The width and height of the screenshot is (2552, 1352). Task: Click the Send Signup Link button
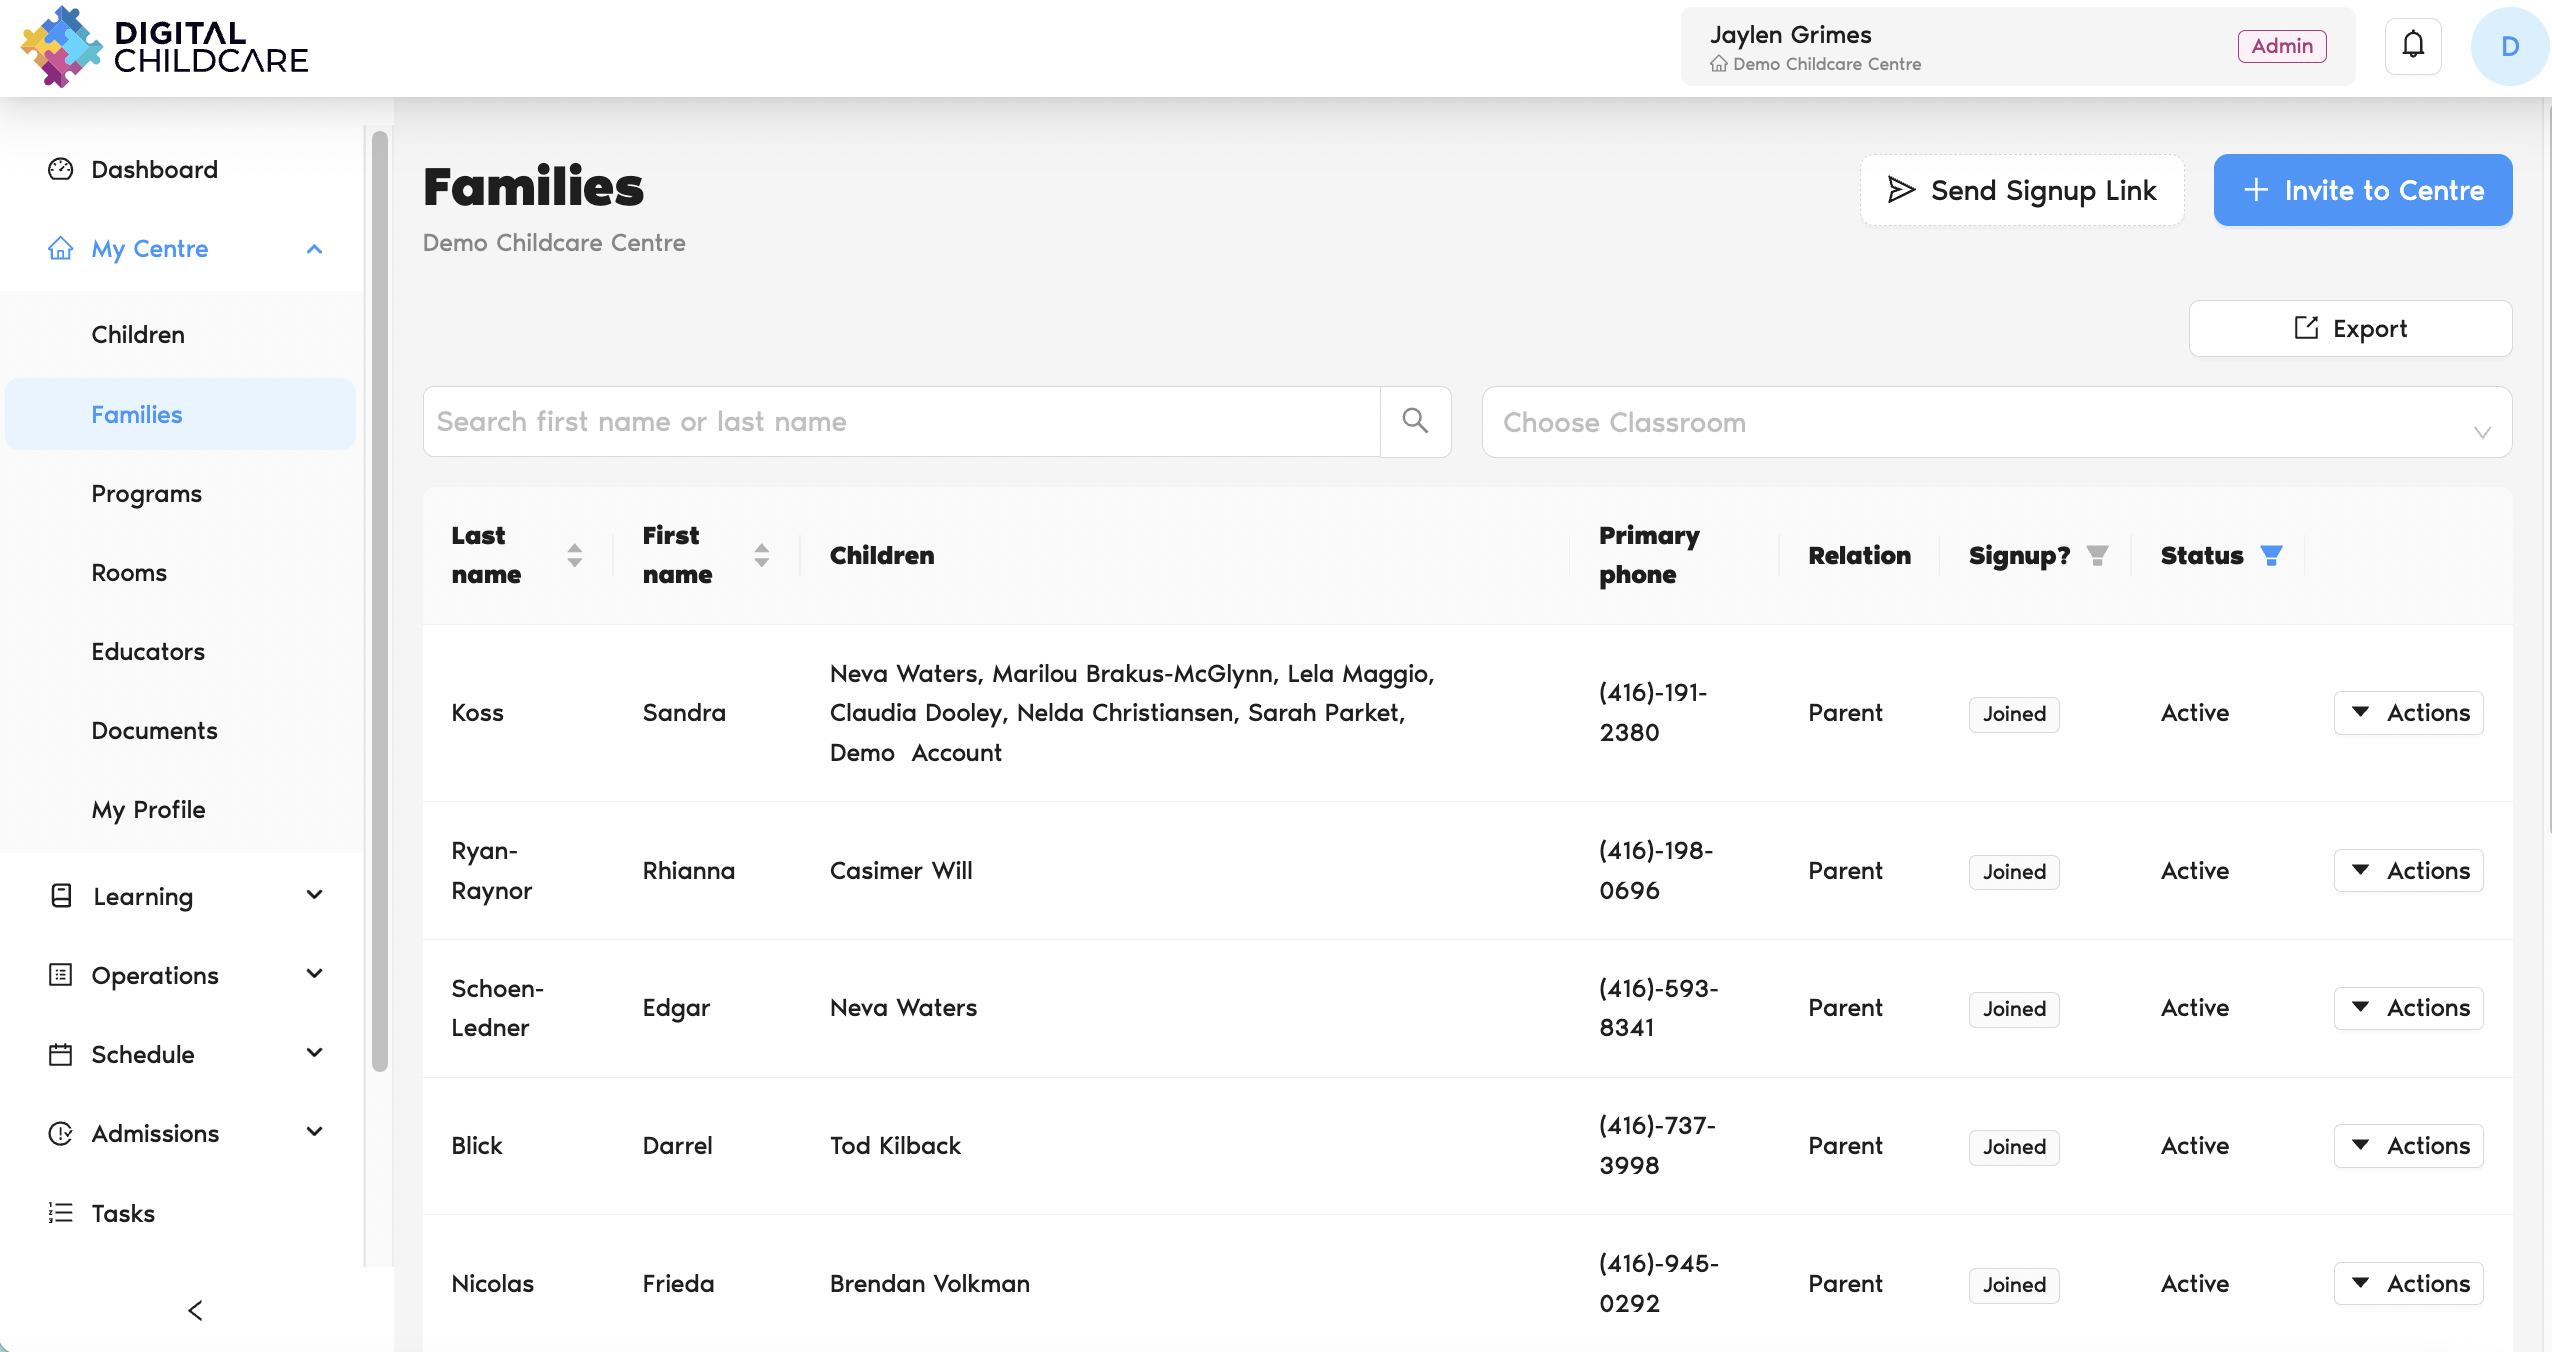click(2021, 190)
